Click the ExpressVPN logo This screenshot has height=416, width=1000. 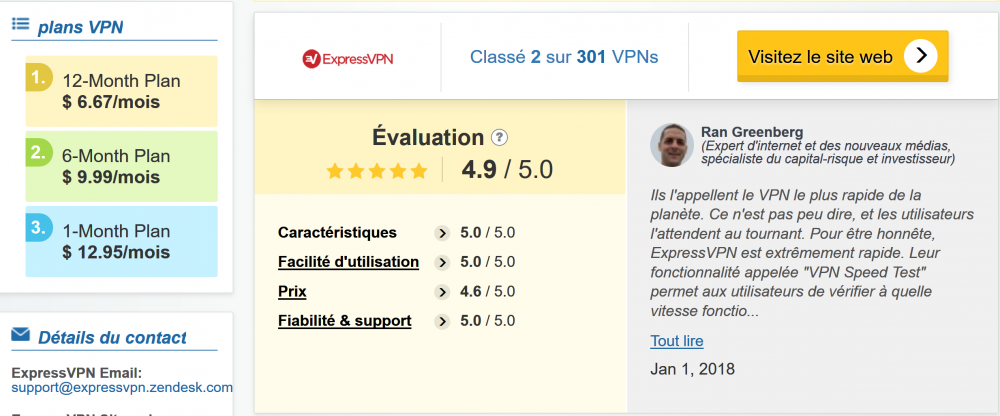click(348, 58)
